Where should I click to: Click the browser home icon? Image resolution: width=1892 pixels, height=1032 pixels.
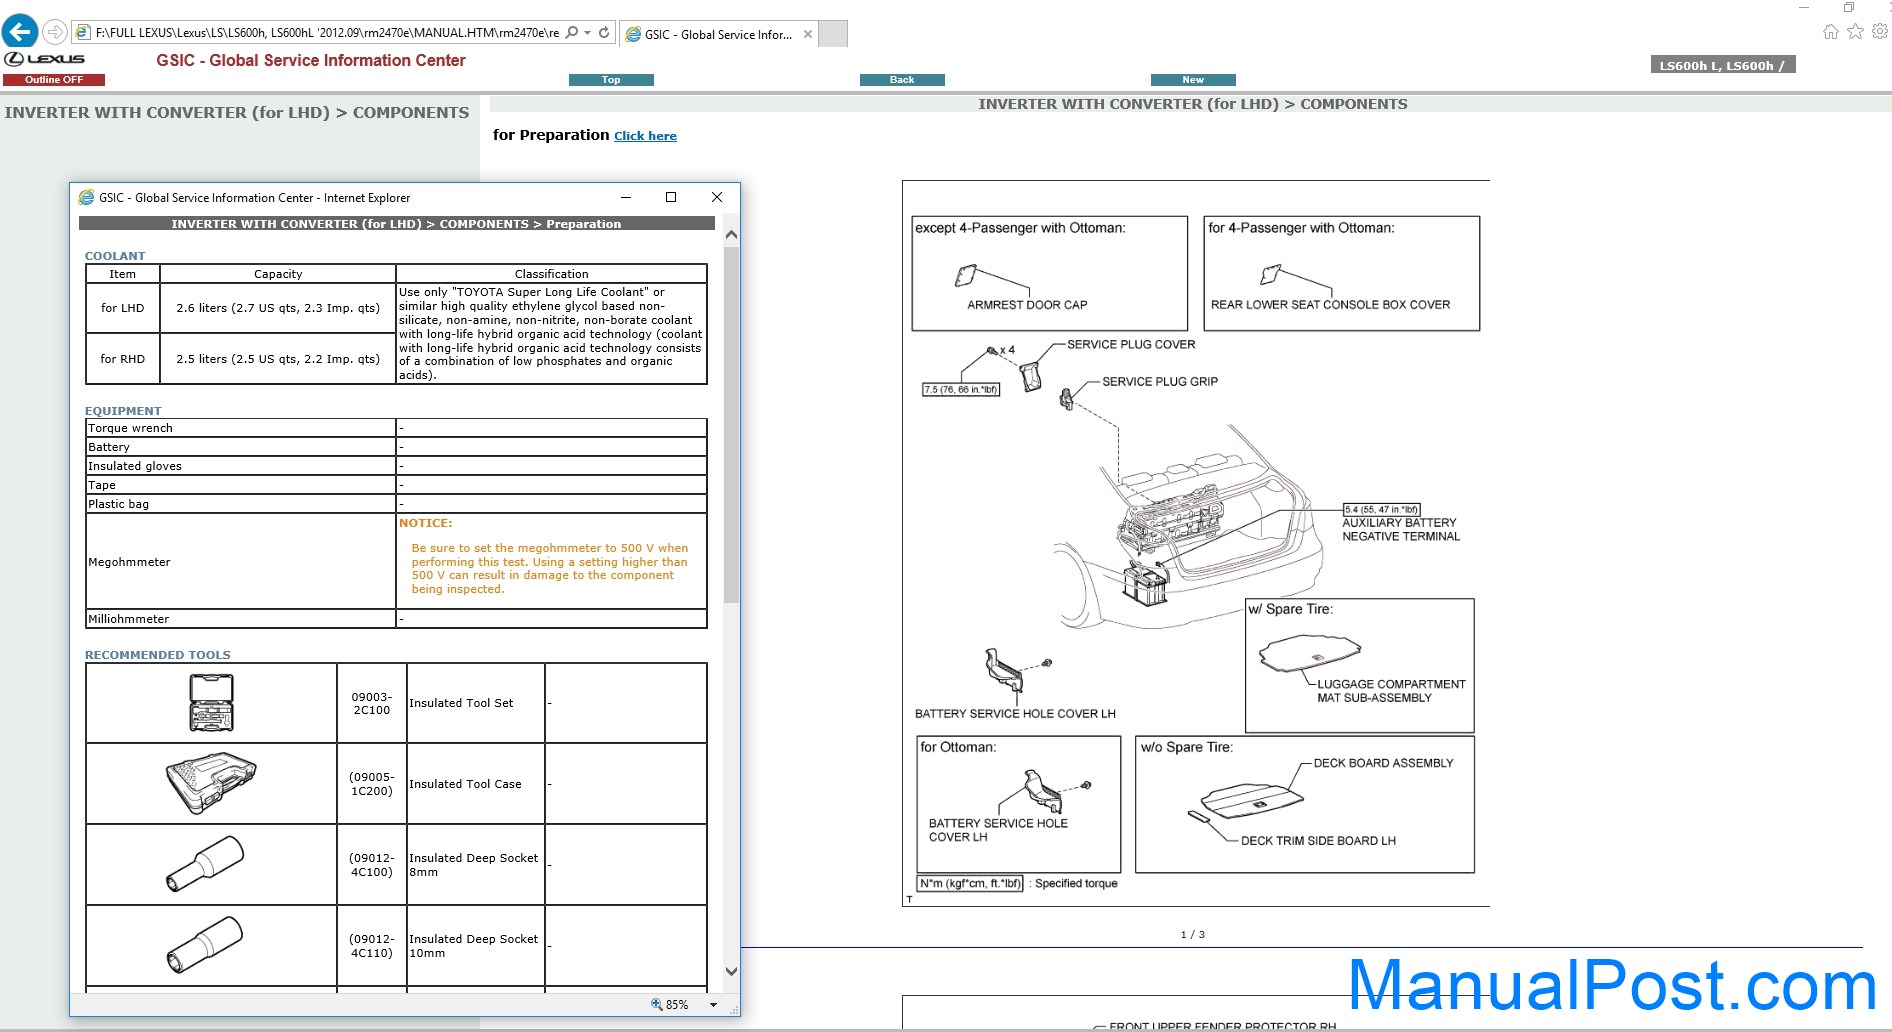(x=1830, y=32)
